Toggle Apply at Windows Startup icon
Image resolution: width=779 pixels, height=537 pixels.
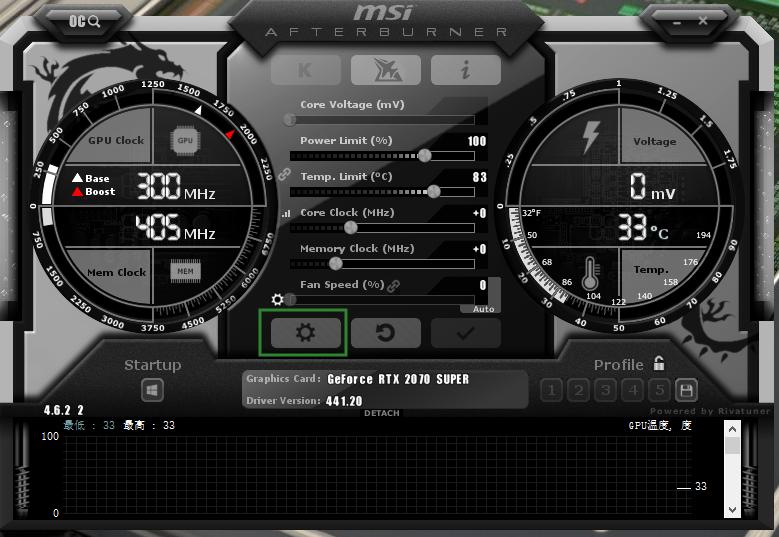point(152,390)
